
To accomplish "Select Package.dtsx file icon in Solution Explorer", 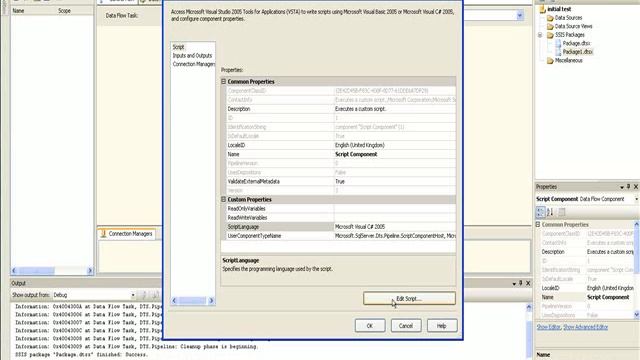I will [x=558, y=43].
